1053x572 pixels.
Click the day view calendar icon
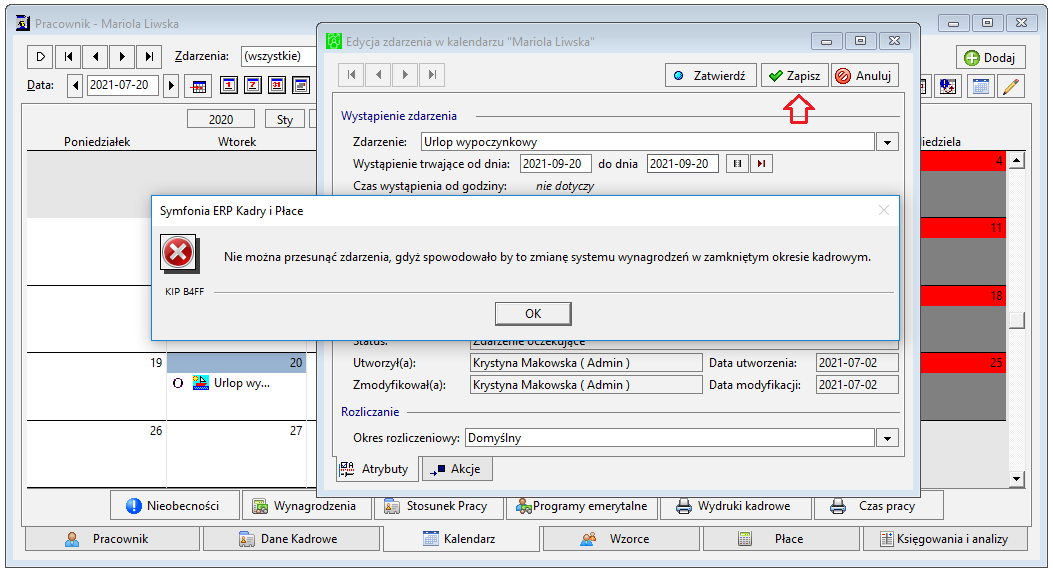(x=229, y=85)
